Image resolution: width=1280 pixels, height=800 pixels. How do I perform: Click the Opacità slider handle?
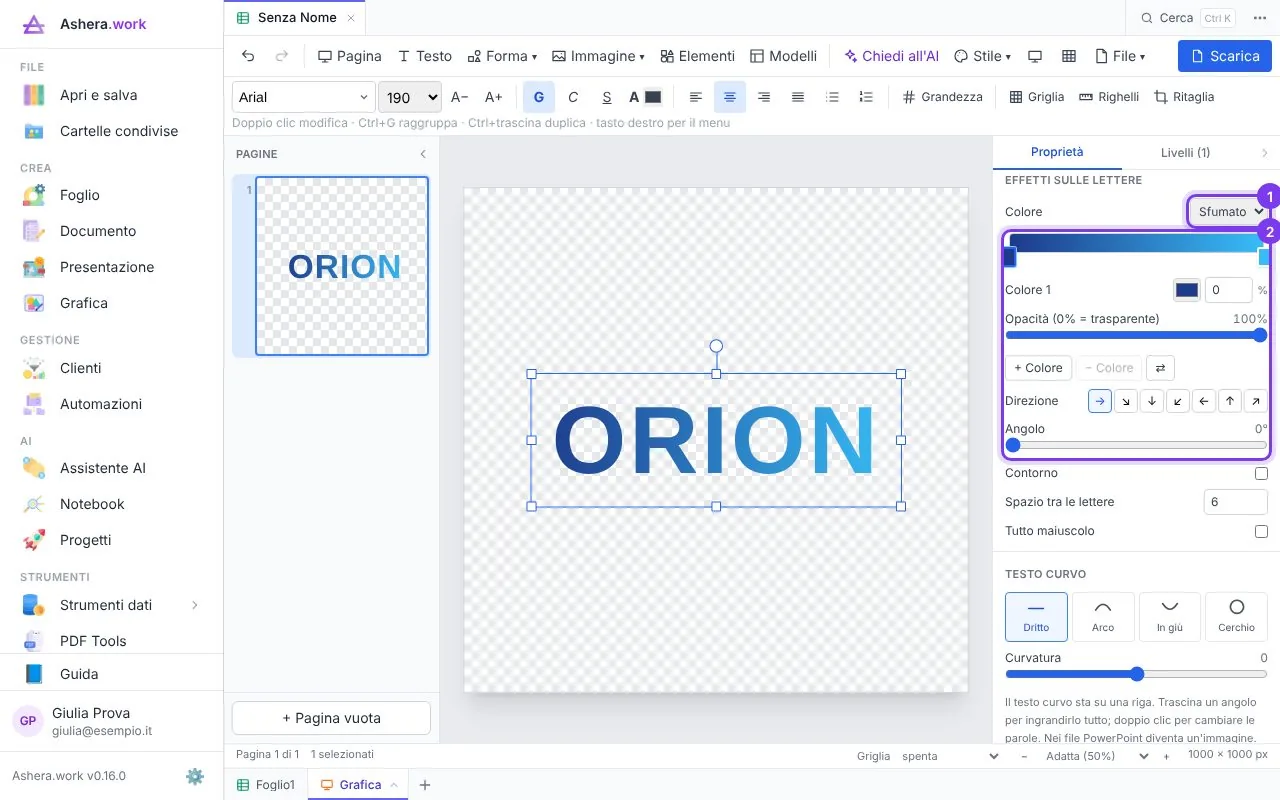tap(1260, 336)
